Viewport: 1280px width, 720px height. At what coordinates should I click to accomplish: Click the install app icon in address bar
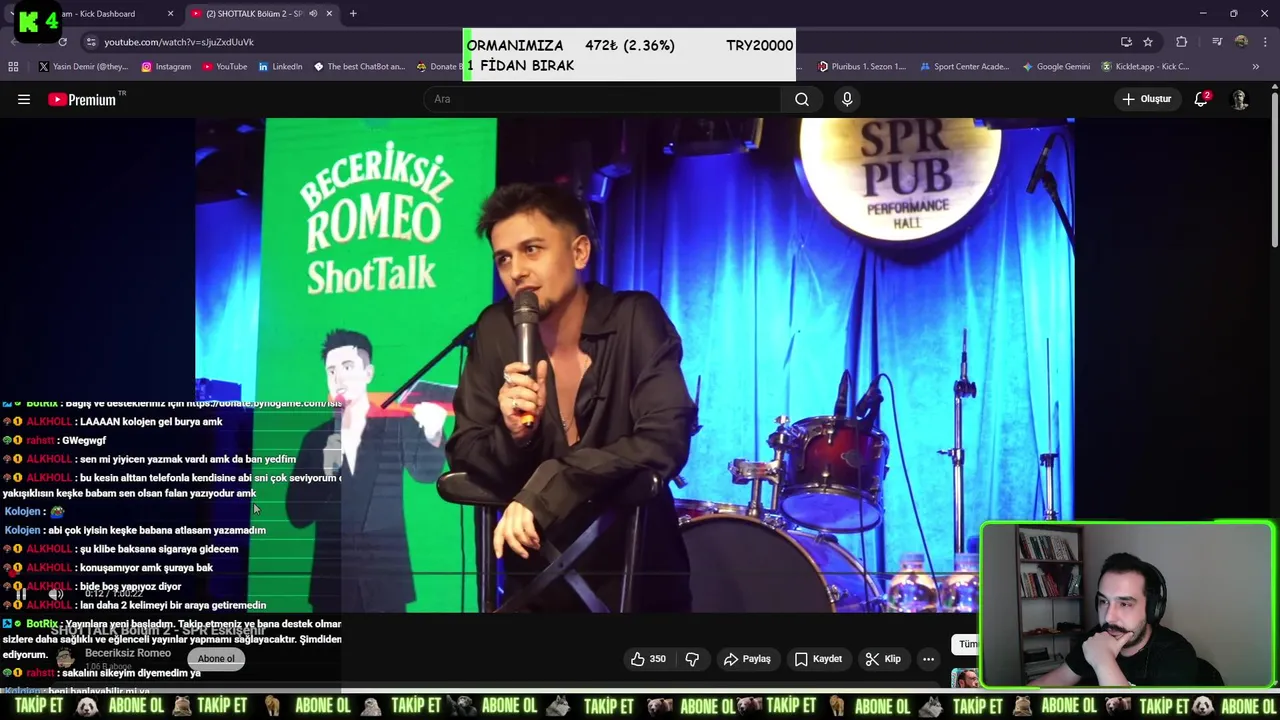[1126, 42]
